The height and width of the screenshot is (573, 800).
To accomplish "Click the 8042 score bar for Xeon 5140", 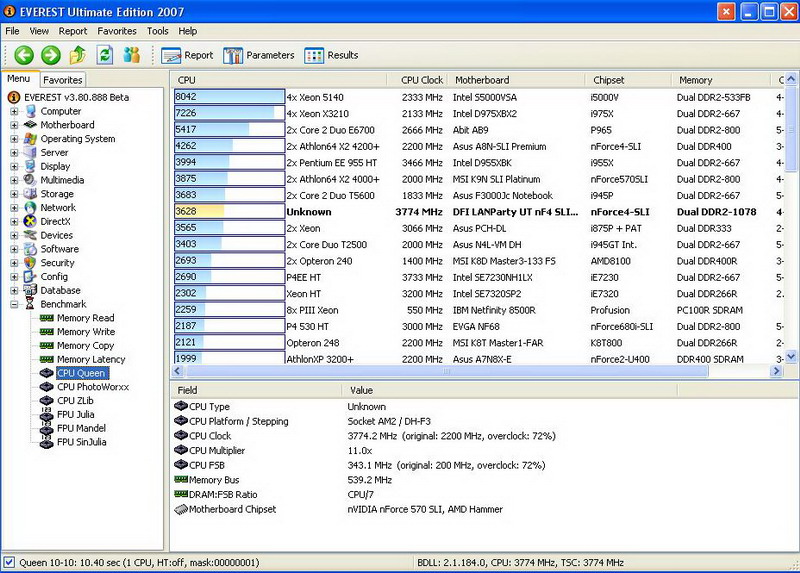I will (x=229, y=97).
